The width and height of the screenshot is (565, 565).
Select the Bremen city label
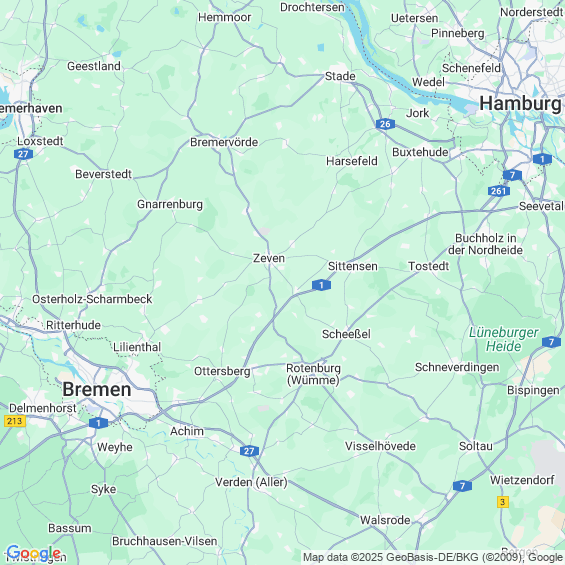[97, 390]
